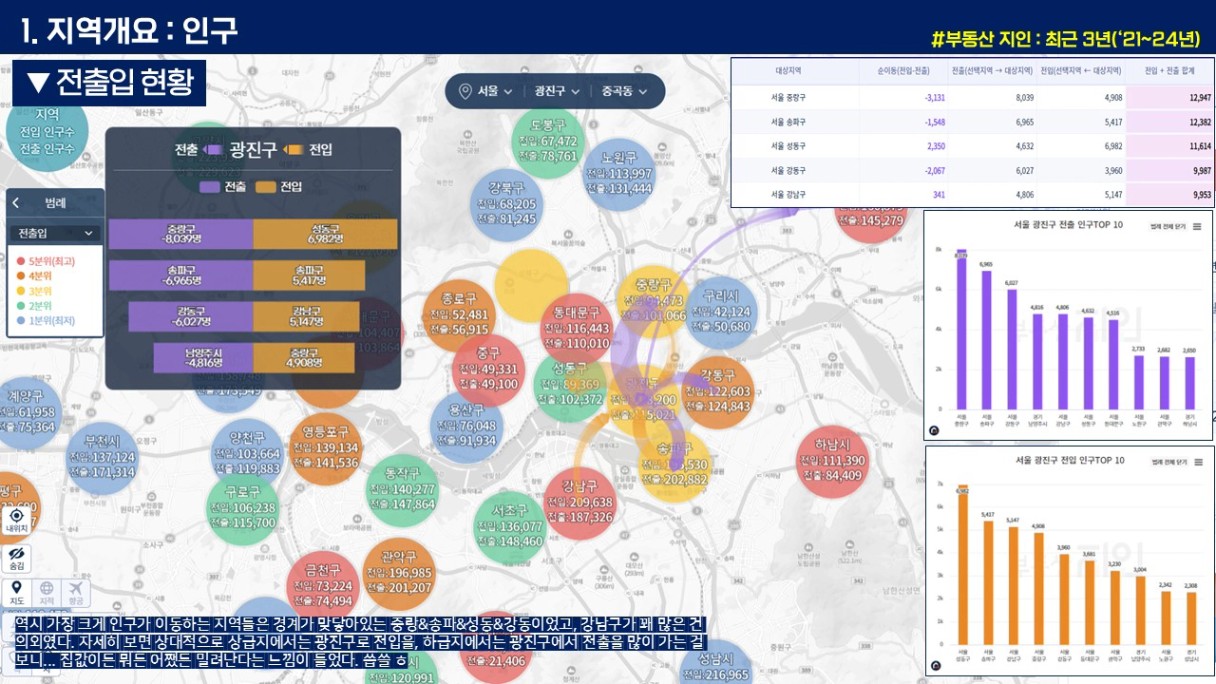1216x684 pixels.
Task: Click the 강동구 -6,027명 purple outflow bar
Action: (191, 316)
